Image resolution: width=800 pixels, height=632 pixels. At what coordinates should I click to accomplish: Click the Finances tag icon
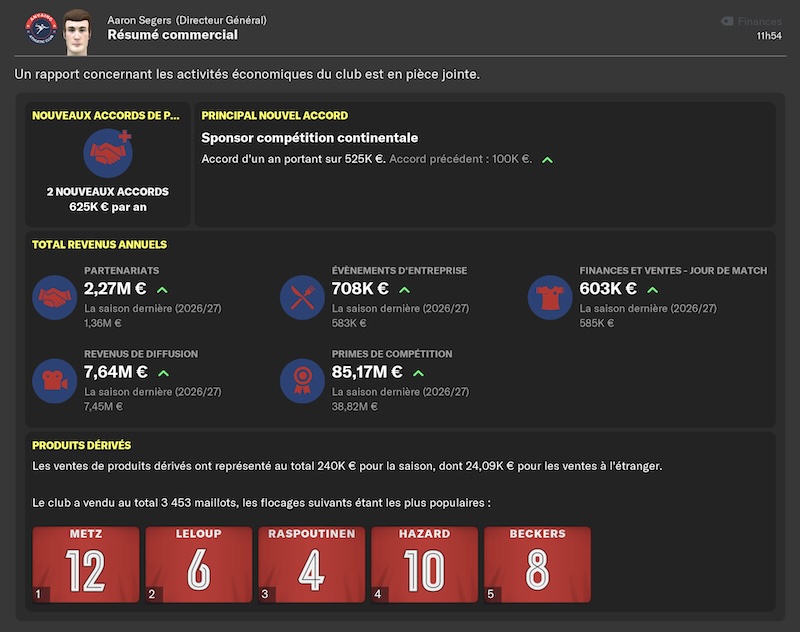(727, 21)
